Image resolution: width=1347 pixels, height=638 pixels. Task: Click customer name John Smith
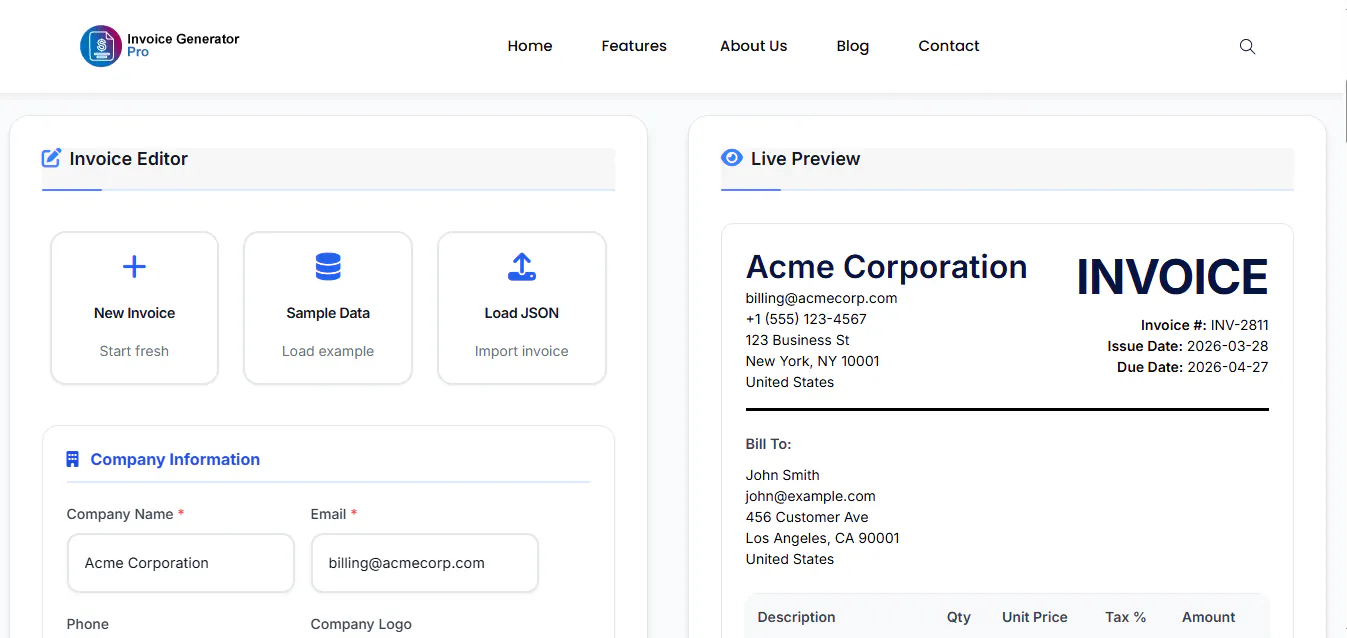click(x=782, y=475)
